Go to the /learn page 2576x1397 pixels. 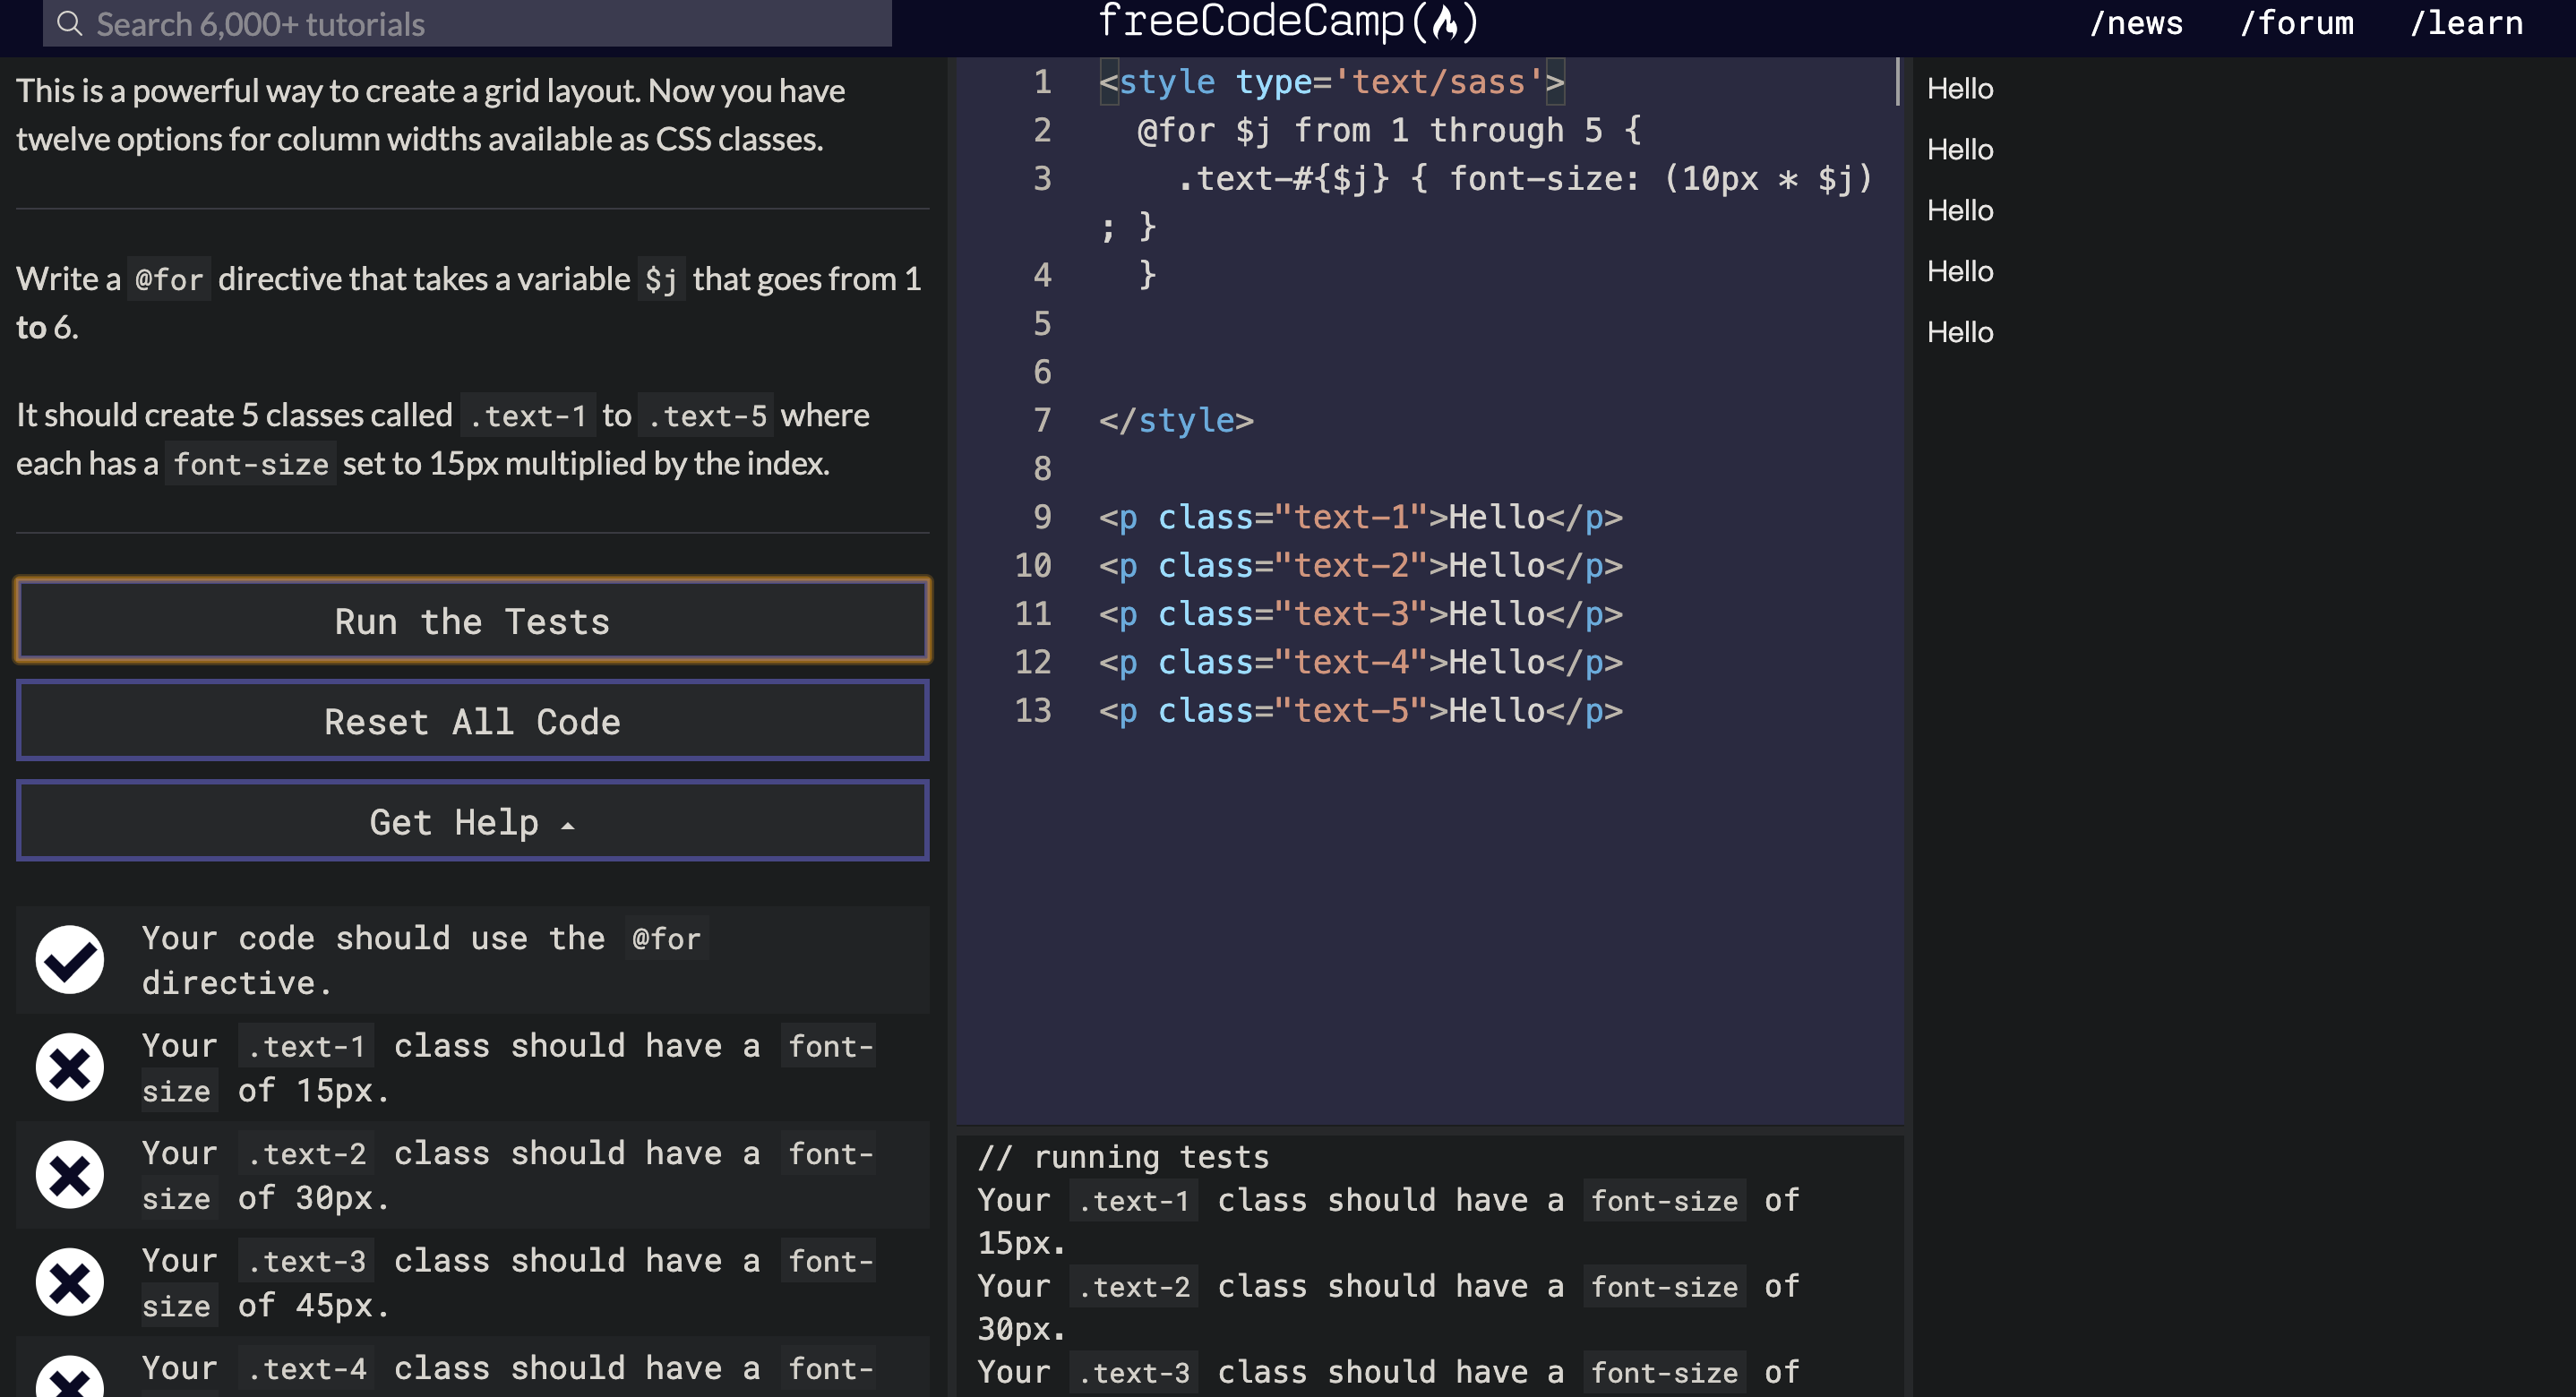[2466, 23]
